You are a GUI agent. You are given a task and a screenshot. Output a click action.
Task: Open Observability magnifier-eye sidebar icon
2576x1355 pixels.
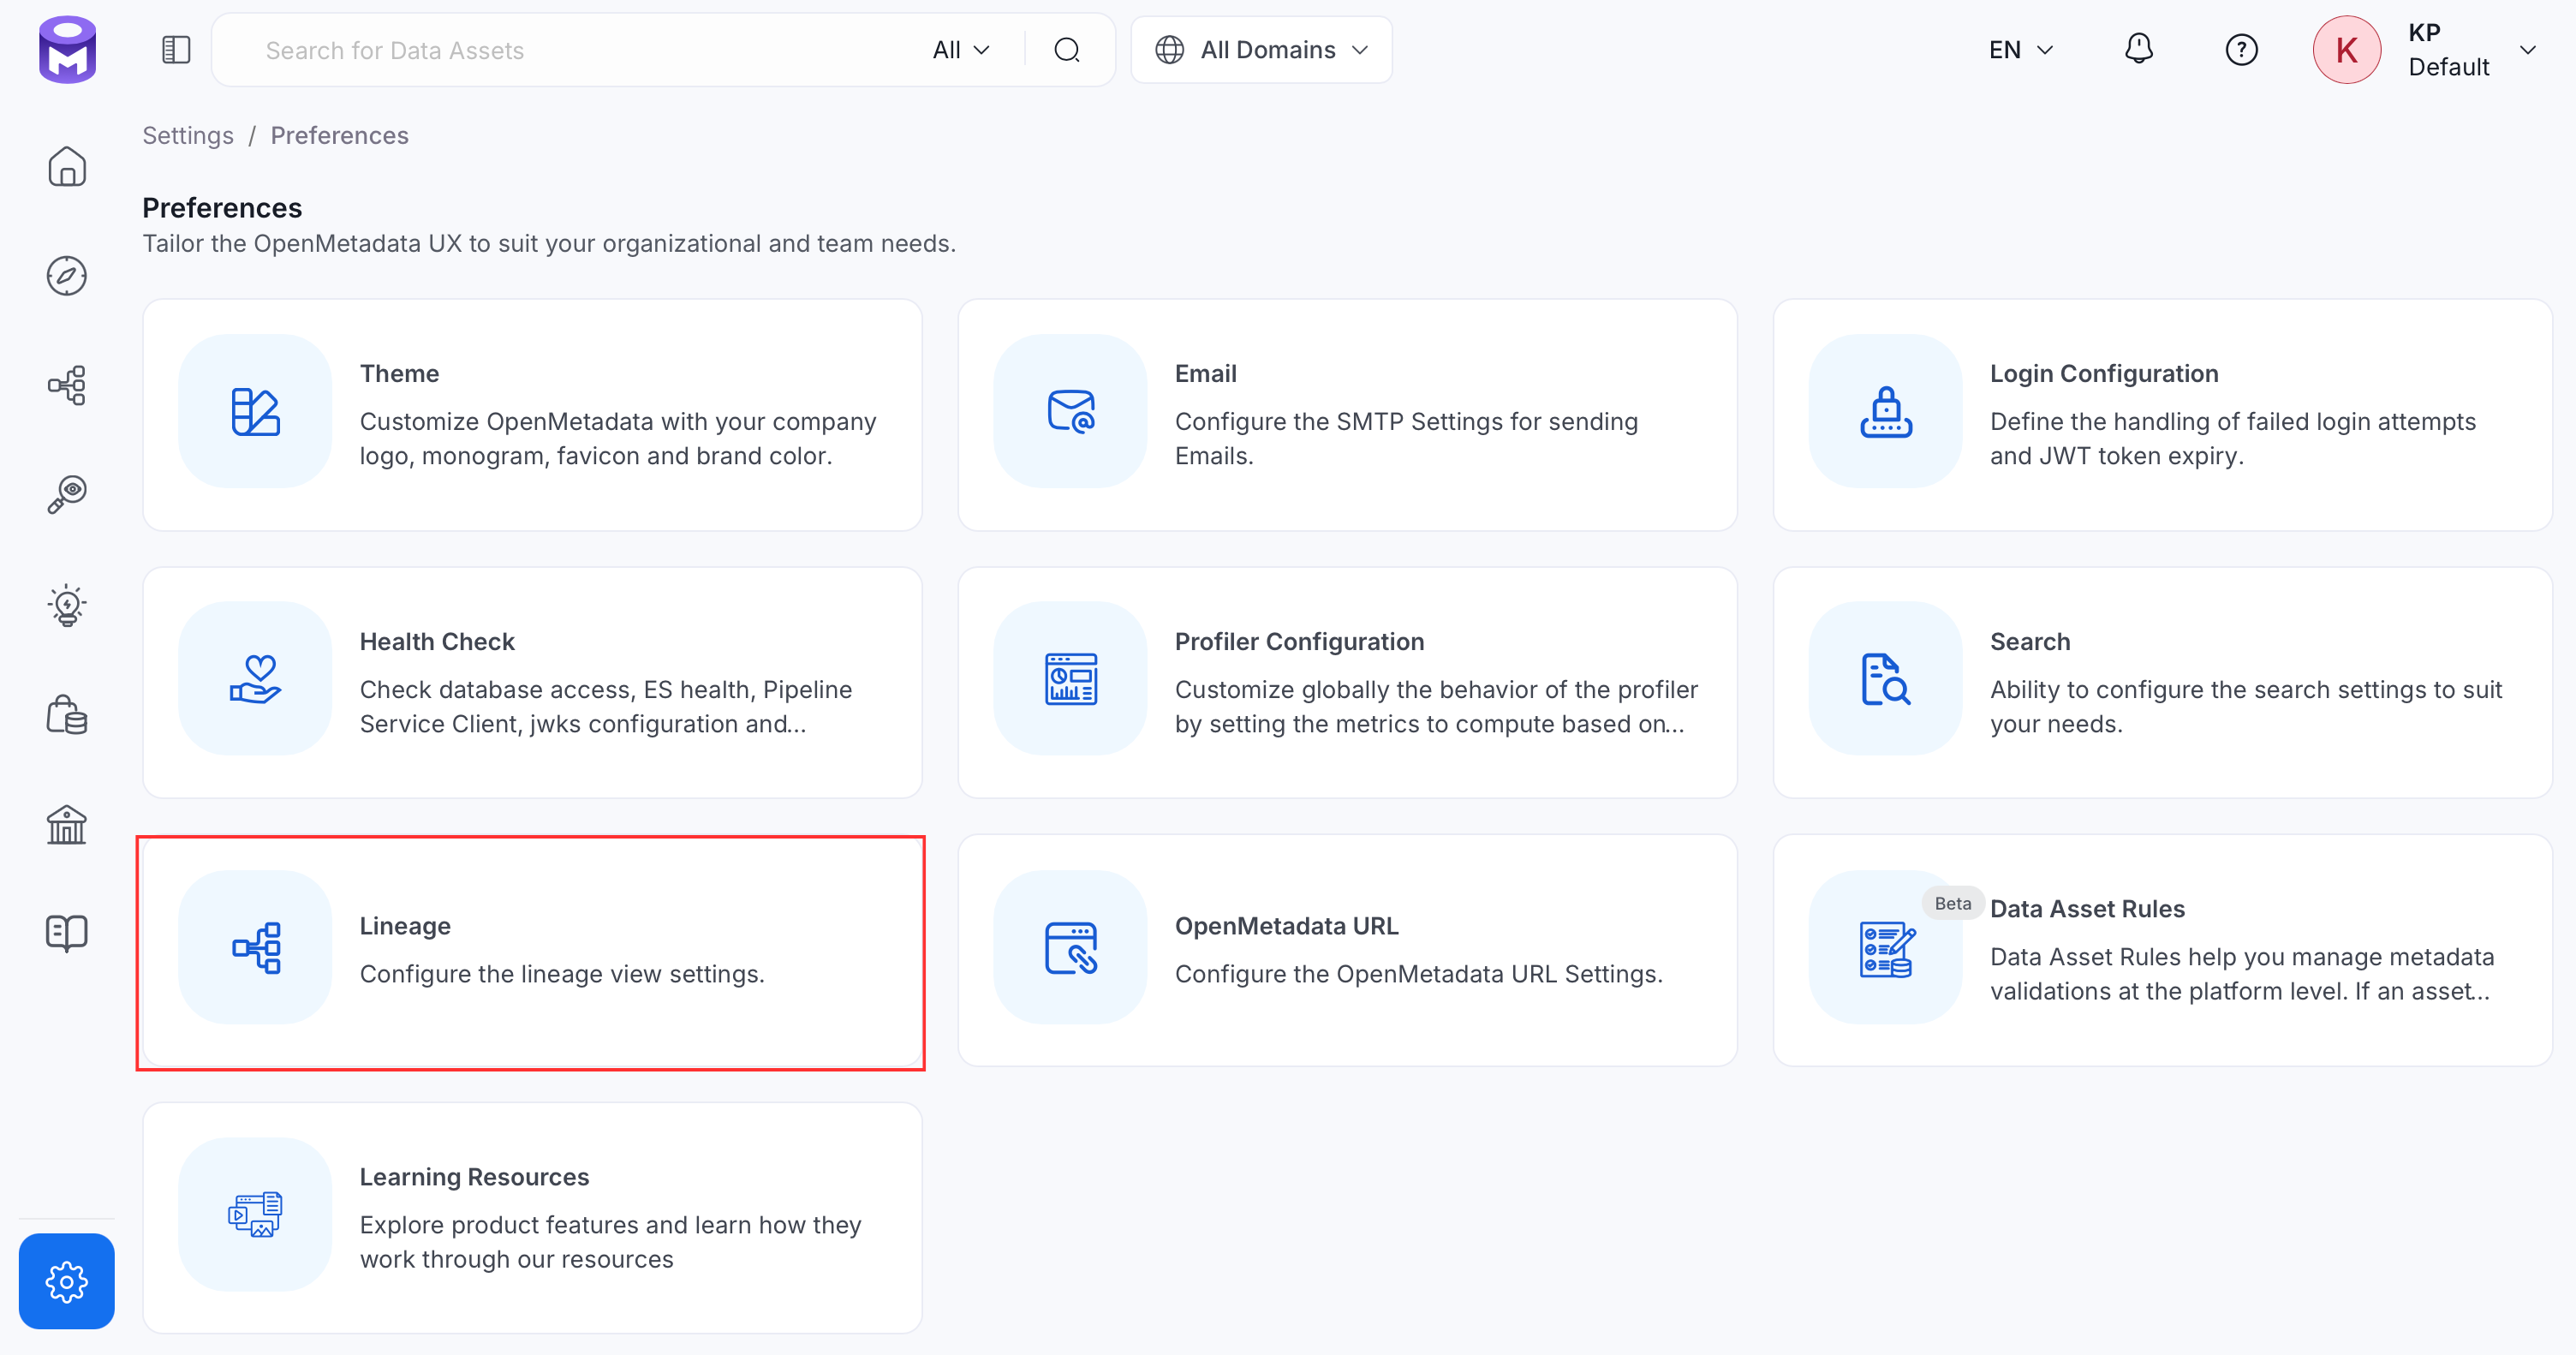click(67, 494)
